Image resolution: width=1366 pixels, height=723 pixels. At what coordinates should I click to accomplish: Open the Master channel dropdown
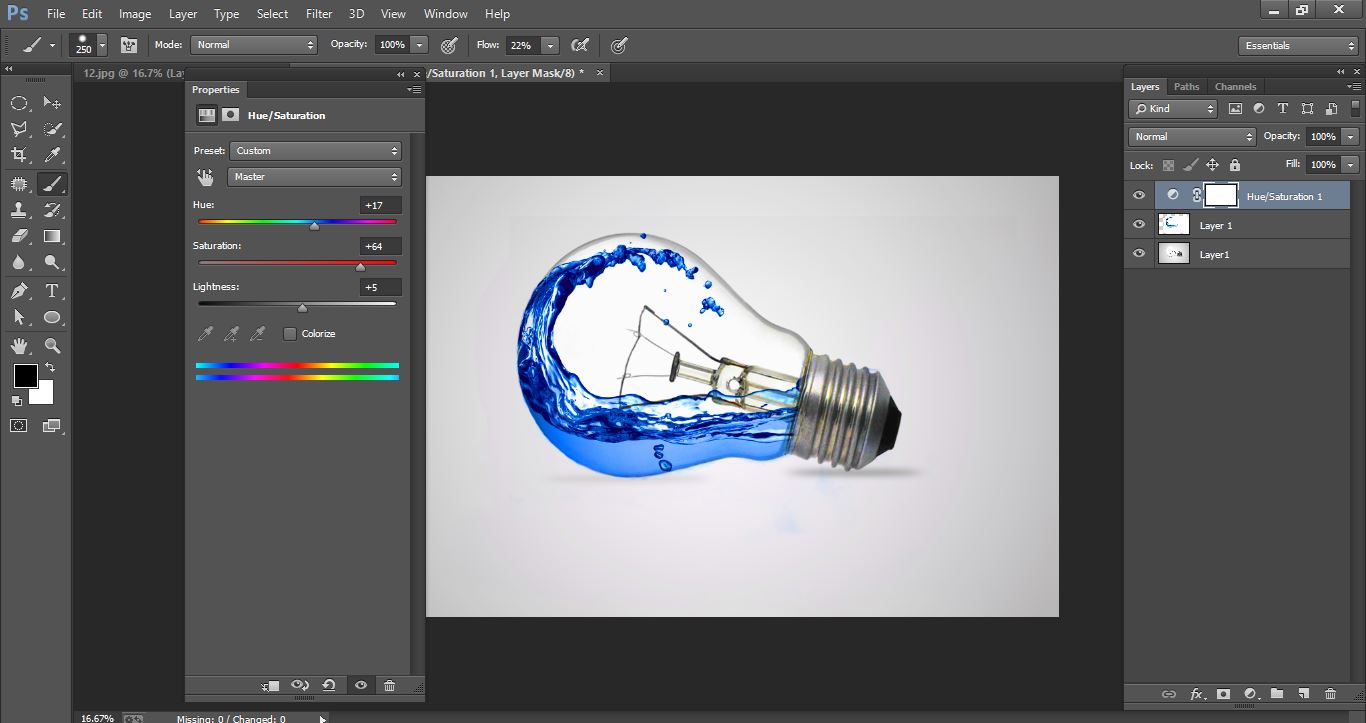(x=315, y=176)
